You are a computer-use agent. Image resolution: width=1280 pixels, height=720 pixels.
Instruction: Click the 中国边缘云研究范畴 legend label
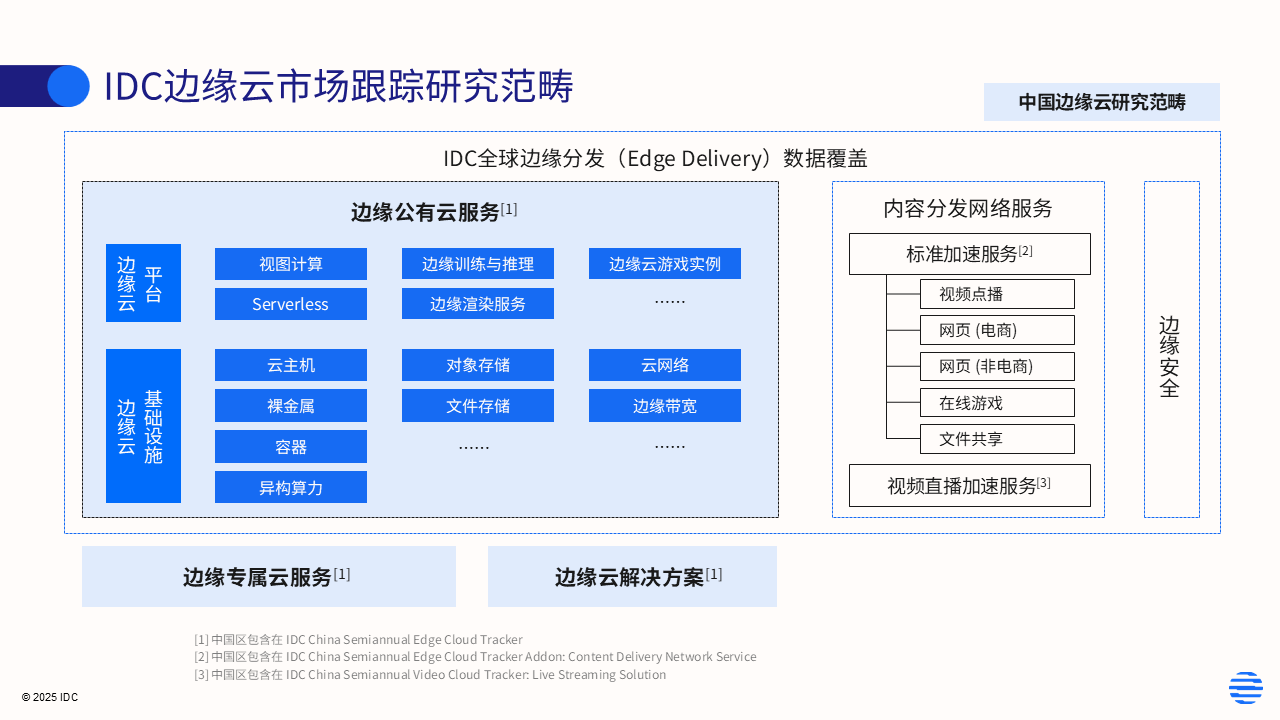[x=1101, y=102]
